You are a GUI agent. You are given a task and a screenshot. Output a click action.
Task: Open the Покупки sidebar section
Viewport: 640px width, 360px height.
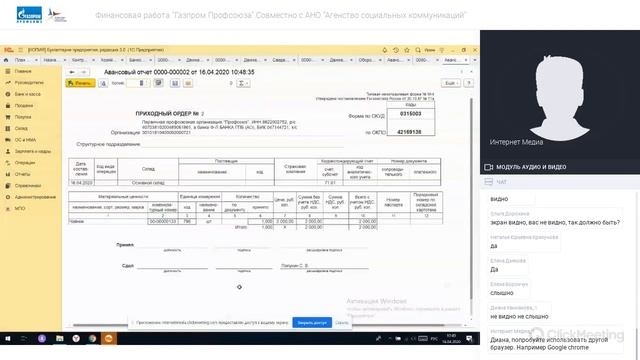[23, 117]
